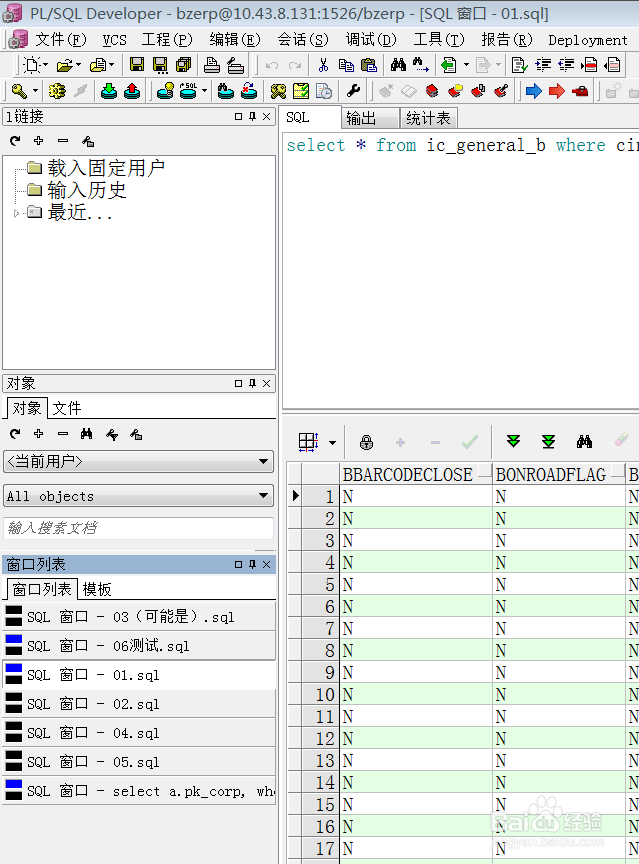Expand the 最近... tree node
The image size is (639, 864).
pos(16,213)
